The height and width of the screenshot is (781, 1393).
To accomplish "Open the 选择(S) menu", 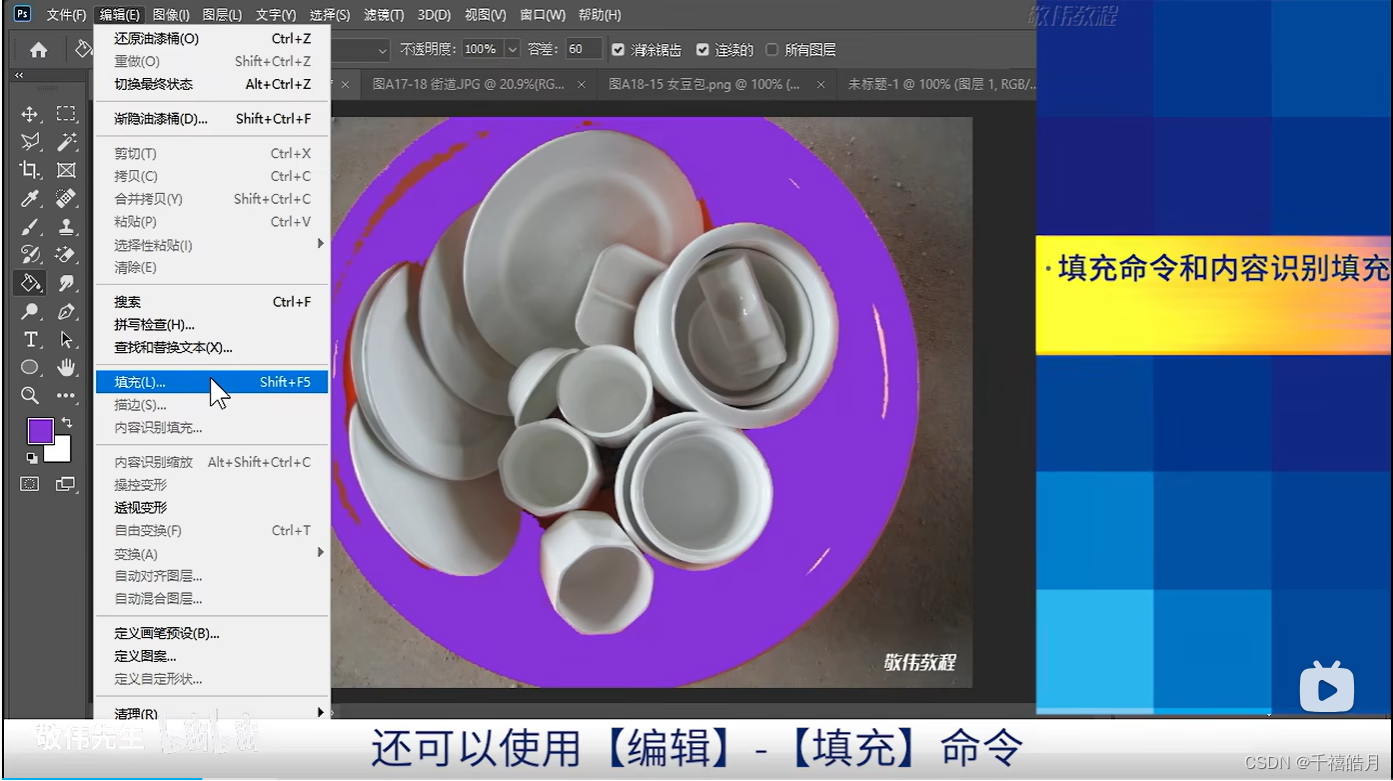I will click(330, 15).
